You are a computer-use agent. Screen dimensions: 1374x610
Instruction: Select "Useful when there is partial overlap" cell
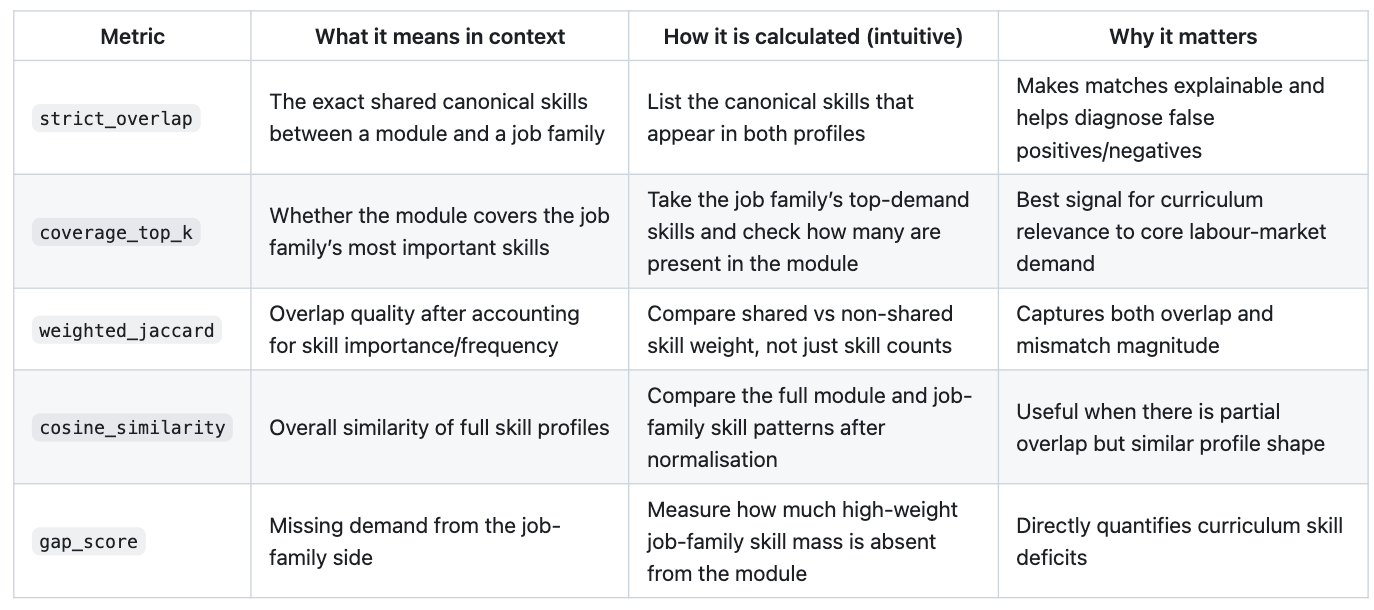(1170, 427)
